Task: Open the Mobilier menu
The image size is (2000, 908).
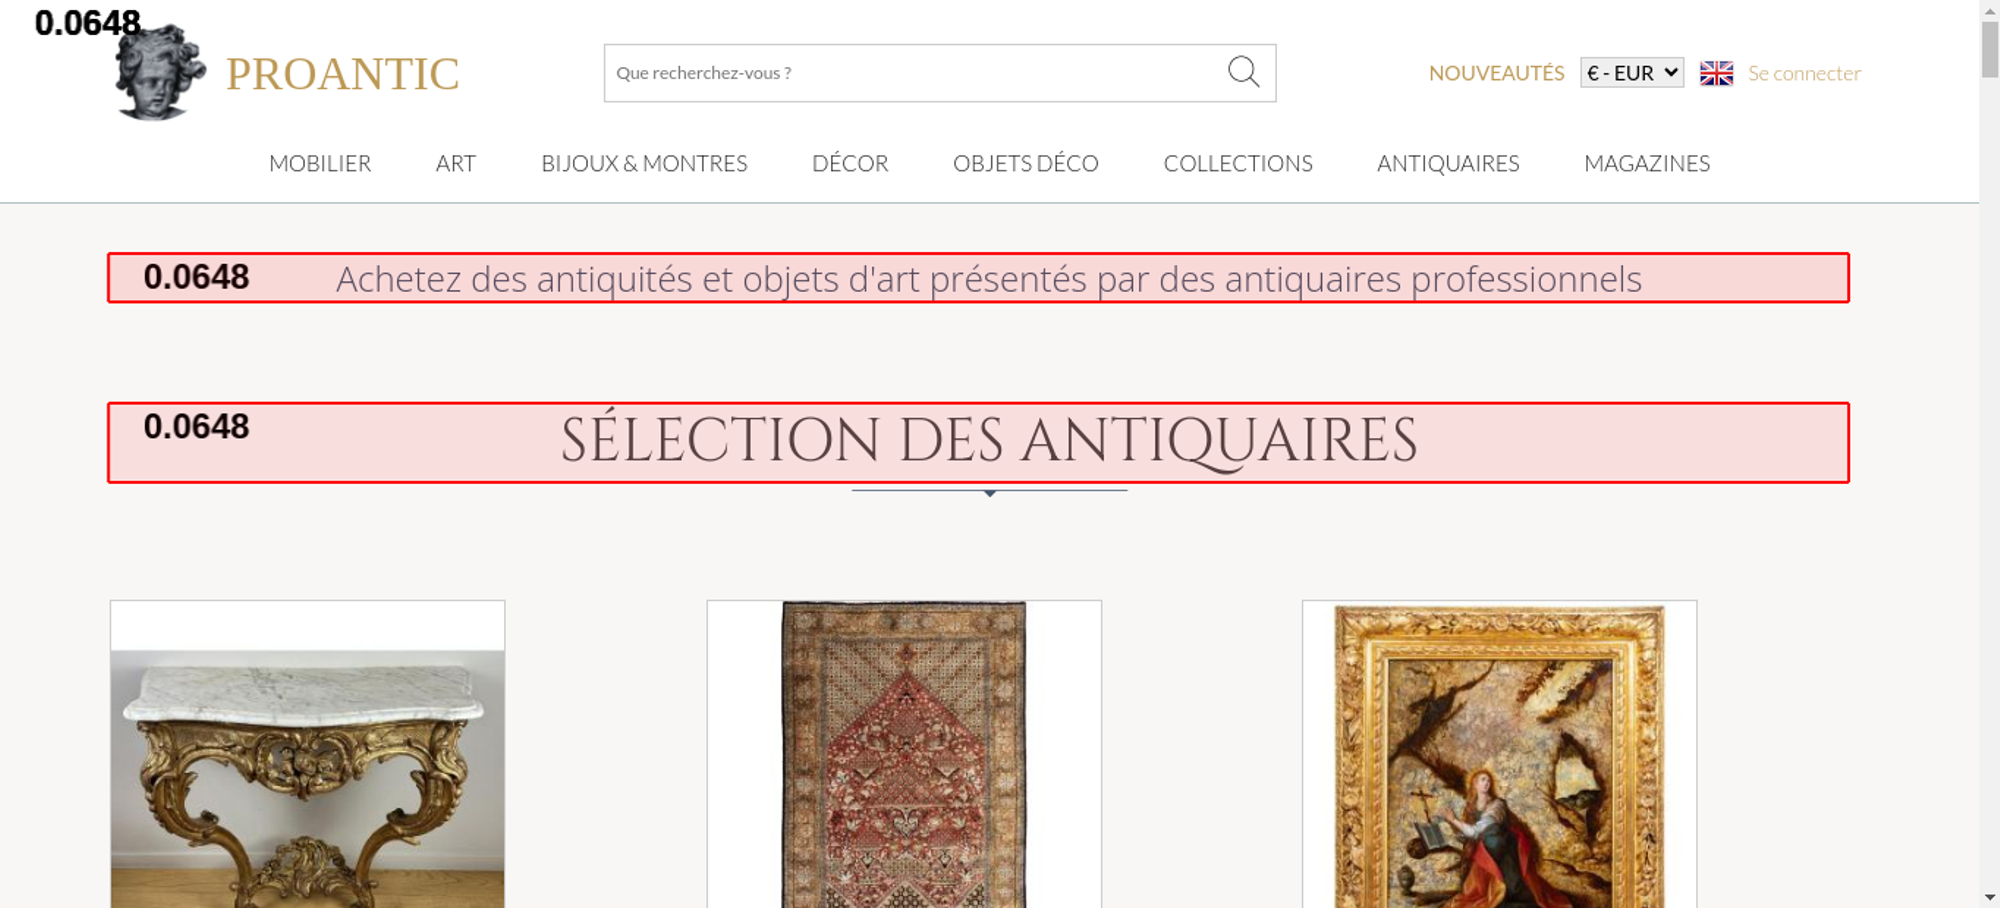Action: pyautogui.click(x=320, y=163)
